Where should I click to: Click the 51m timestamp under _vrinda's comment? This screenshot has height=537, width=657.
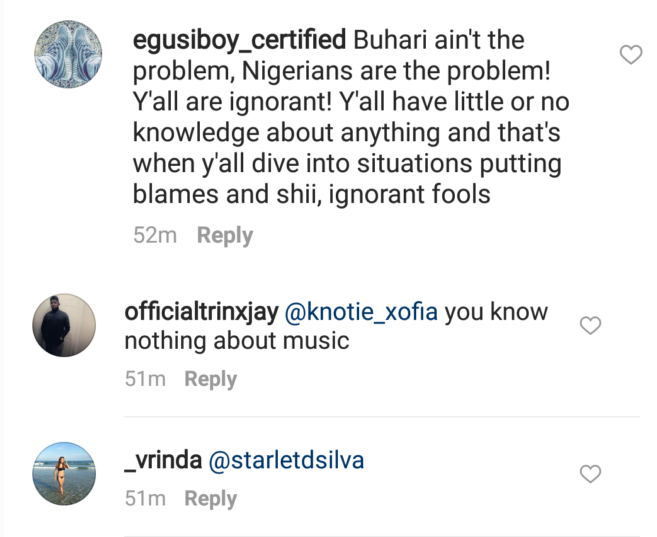146,498
